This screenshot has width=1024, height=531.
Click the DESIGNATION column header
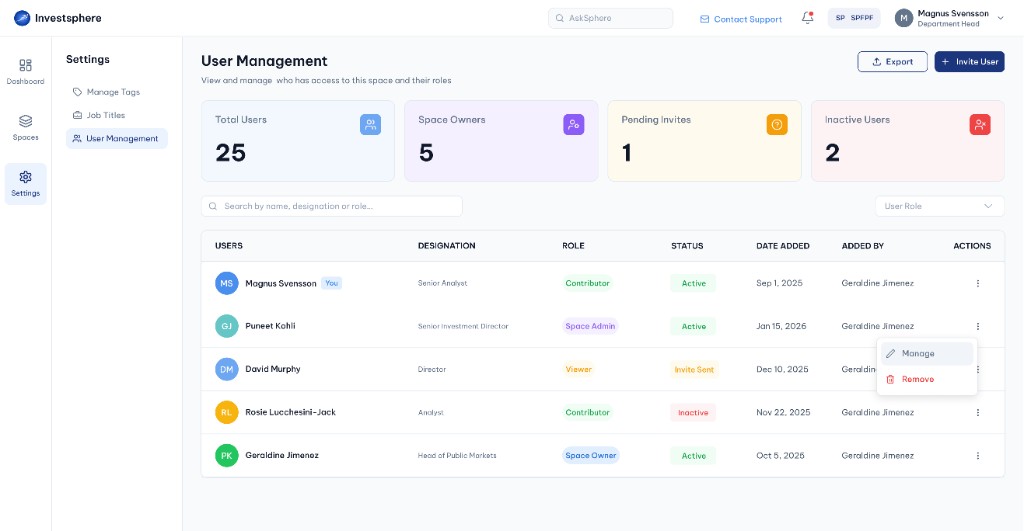tap(447, 246)
